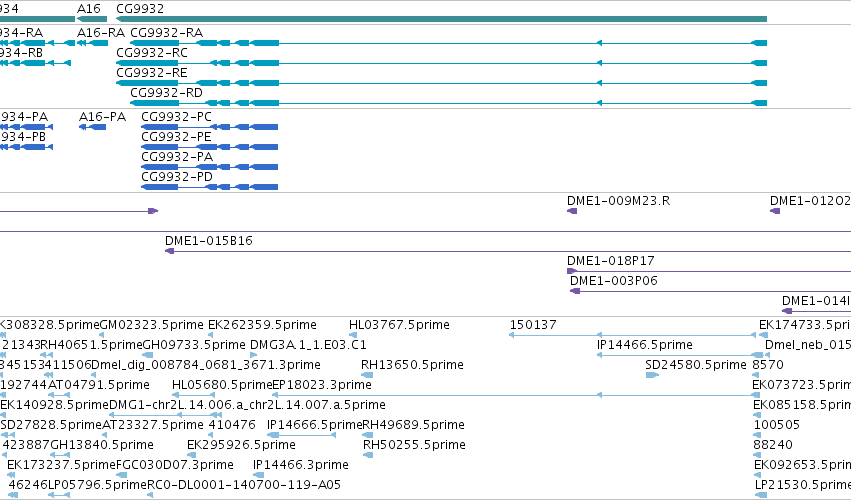Select BAC clone DME1-018P17
The width and height of the screenshot is (851, 500).
click(x=709, y=271)
